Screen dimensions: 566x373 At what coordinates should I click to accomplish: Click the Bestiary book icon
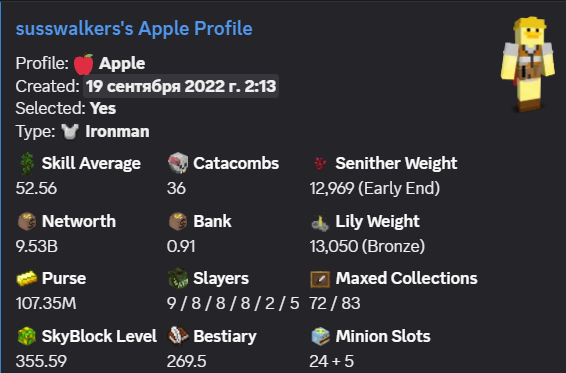tap(178, 336)
